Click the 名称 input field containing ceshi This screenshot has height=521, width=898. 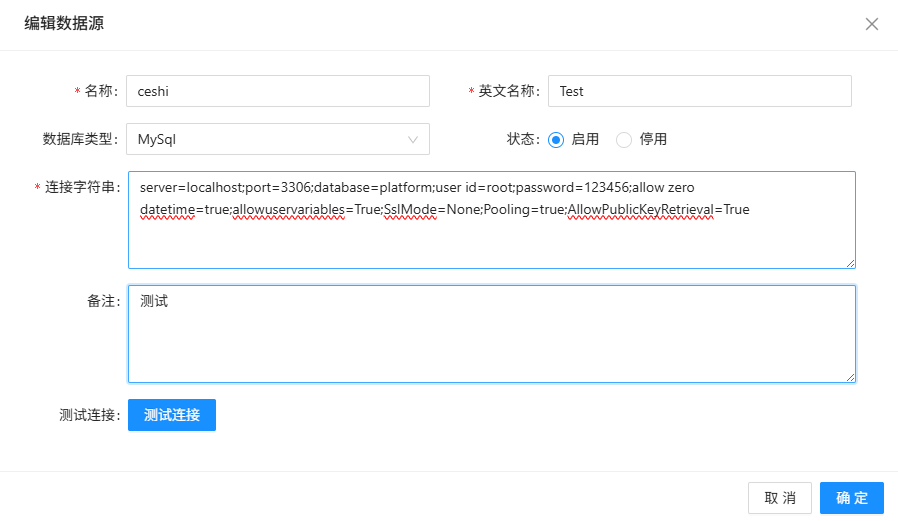coord(278,91)
